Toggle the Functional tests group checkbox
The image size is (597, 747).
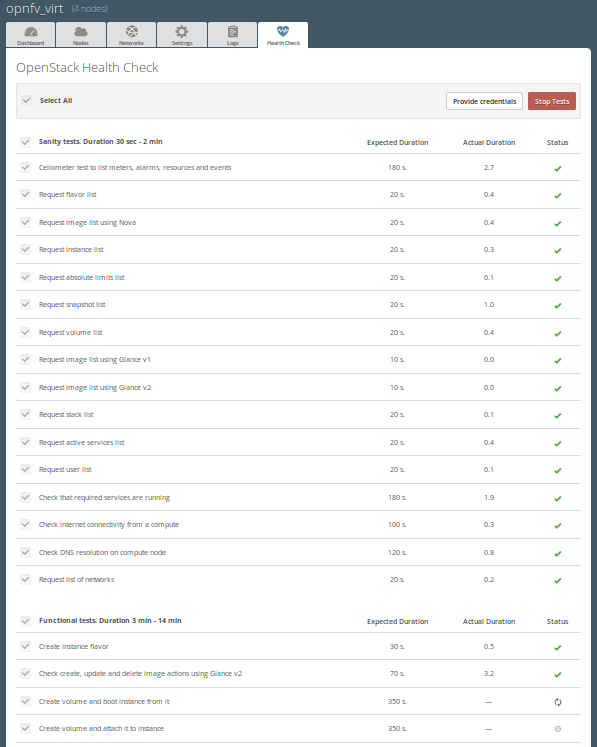click(26, 621)
